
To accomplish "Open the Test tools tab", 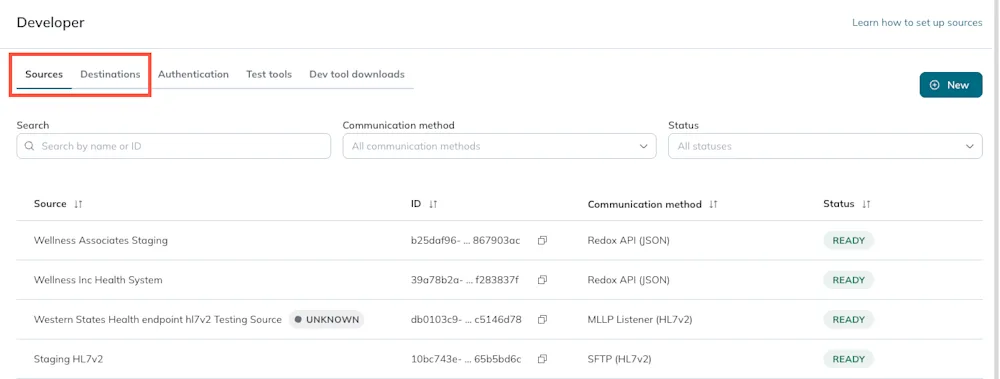I will click(269, 74).
